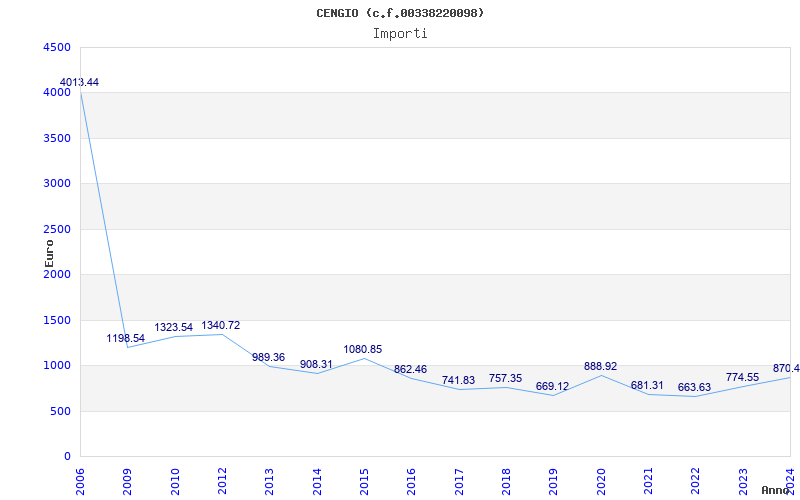The height and width of the screenshot is (500, 800).
Task: Click the x-axis year 2023
Action: [x=743, y=482]
